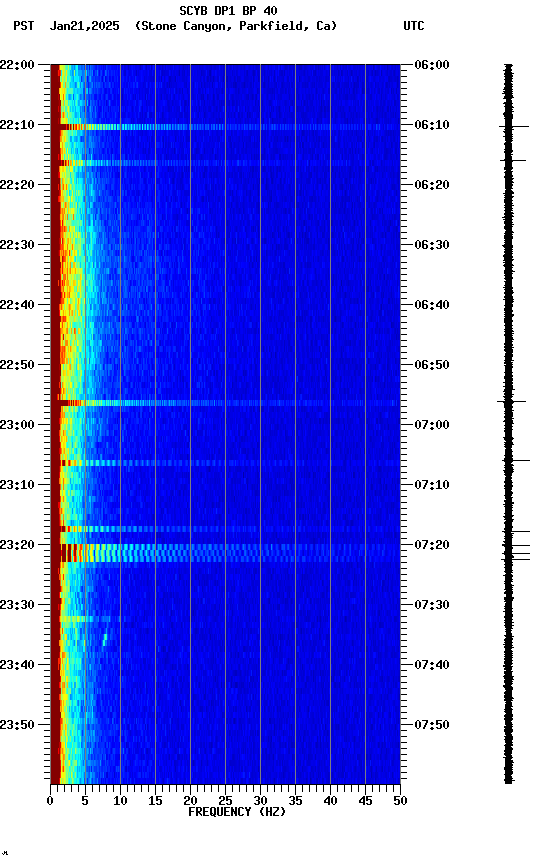This screenshot has width=552, height=864.
Task: Click the 50 Hz frequency tick label
Action: point(400,801)
